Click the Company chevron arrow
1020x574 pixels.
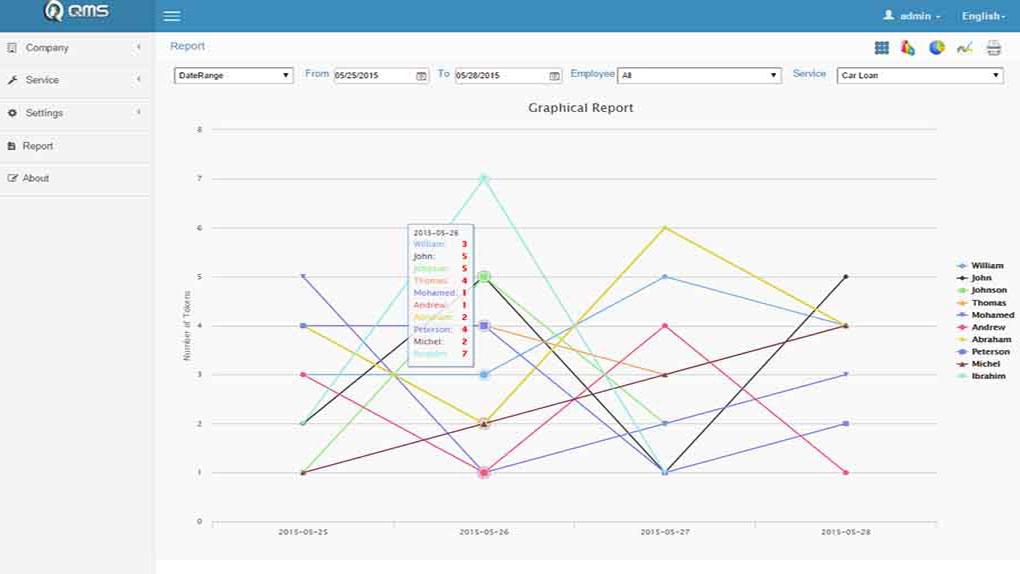pos(139,48)
